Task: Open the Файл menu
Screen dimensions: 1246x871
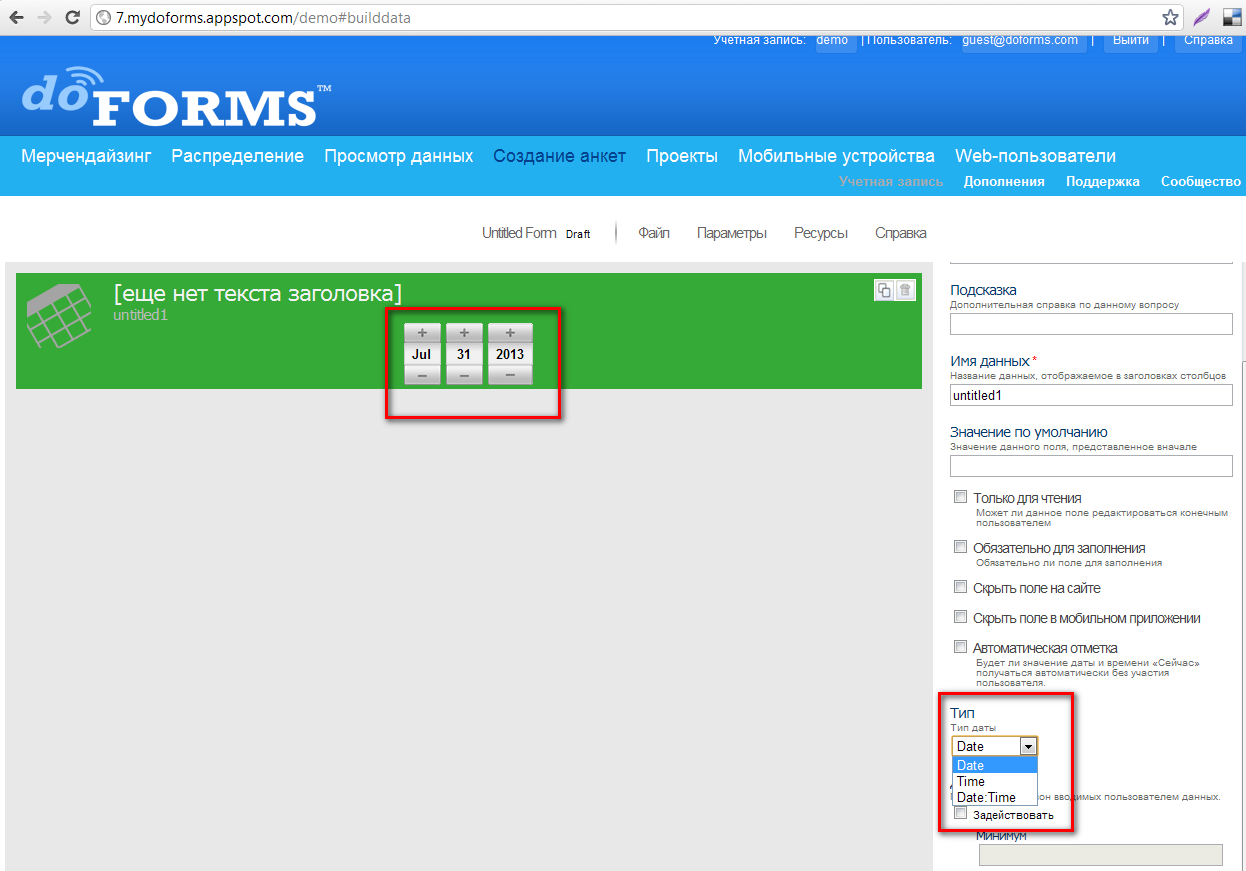Action: click(653, 233)
